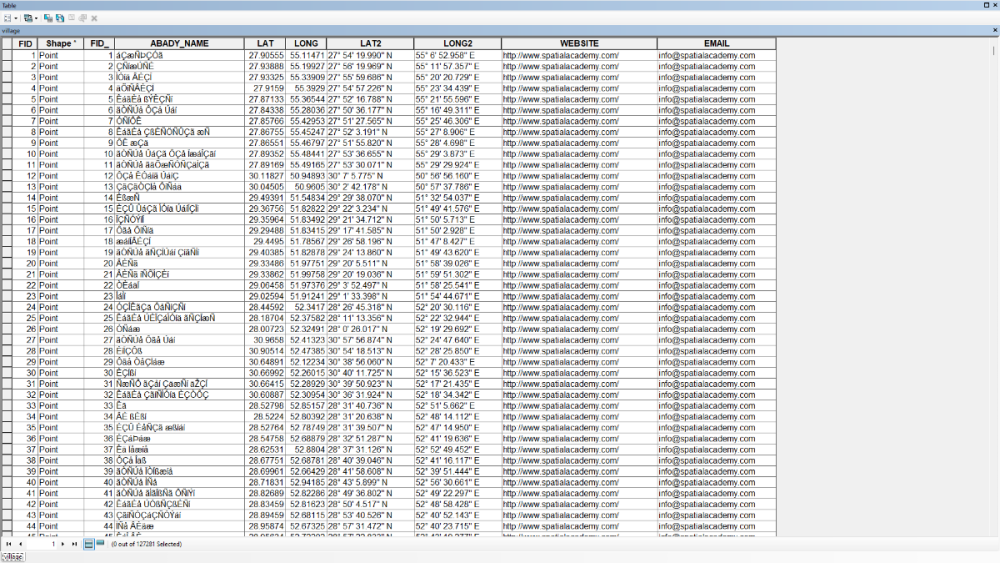Go to the next record
Image resolution: width=1000 pixels, height=563 pixels.
point(62,544)
